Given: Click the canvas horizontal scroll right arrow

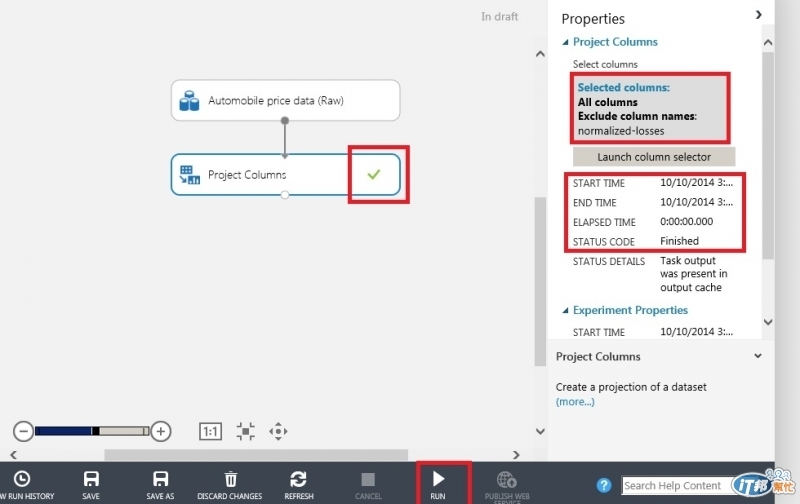Looking at the screenshot, I should (x=516, y=455).
